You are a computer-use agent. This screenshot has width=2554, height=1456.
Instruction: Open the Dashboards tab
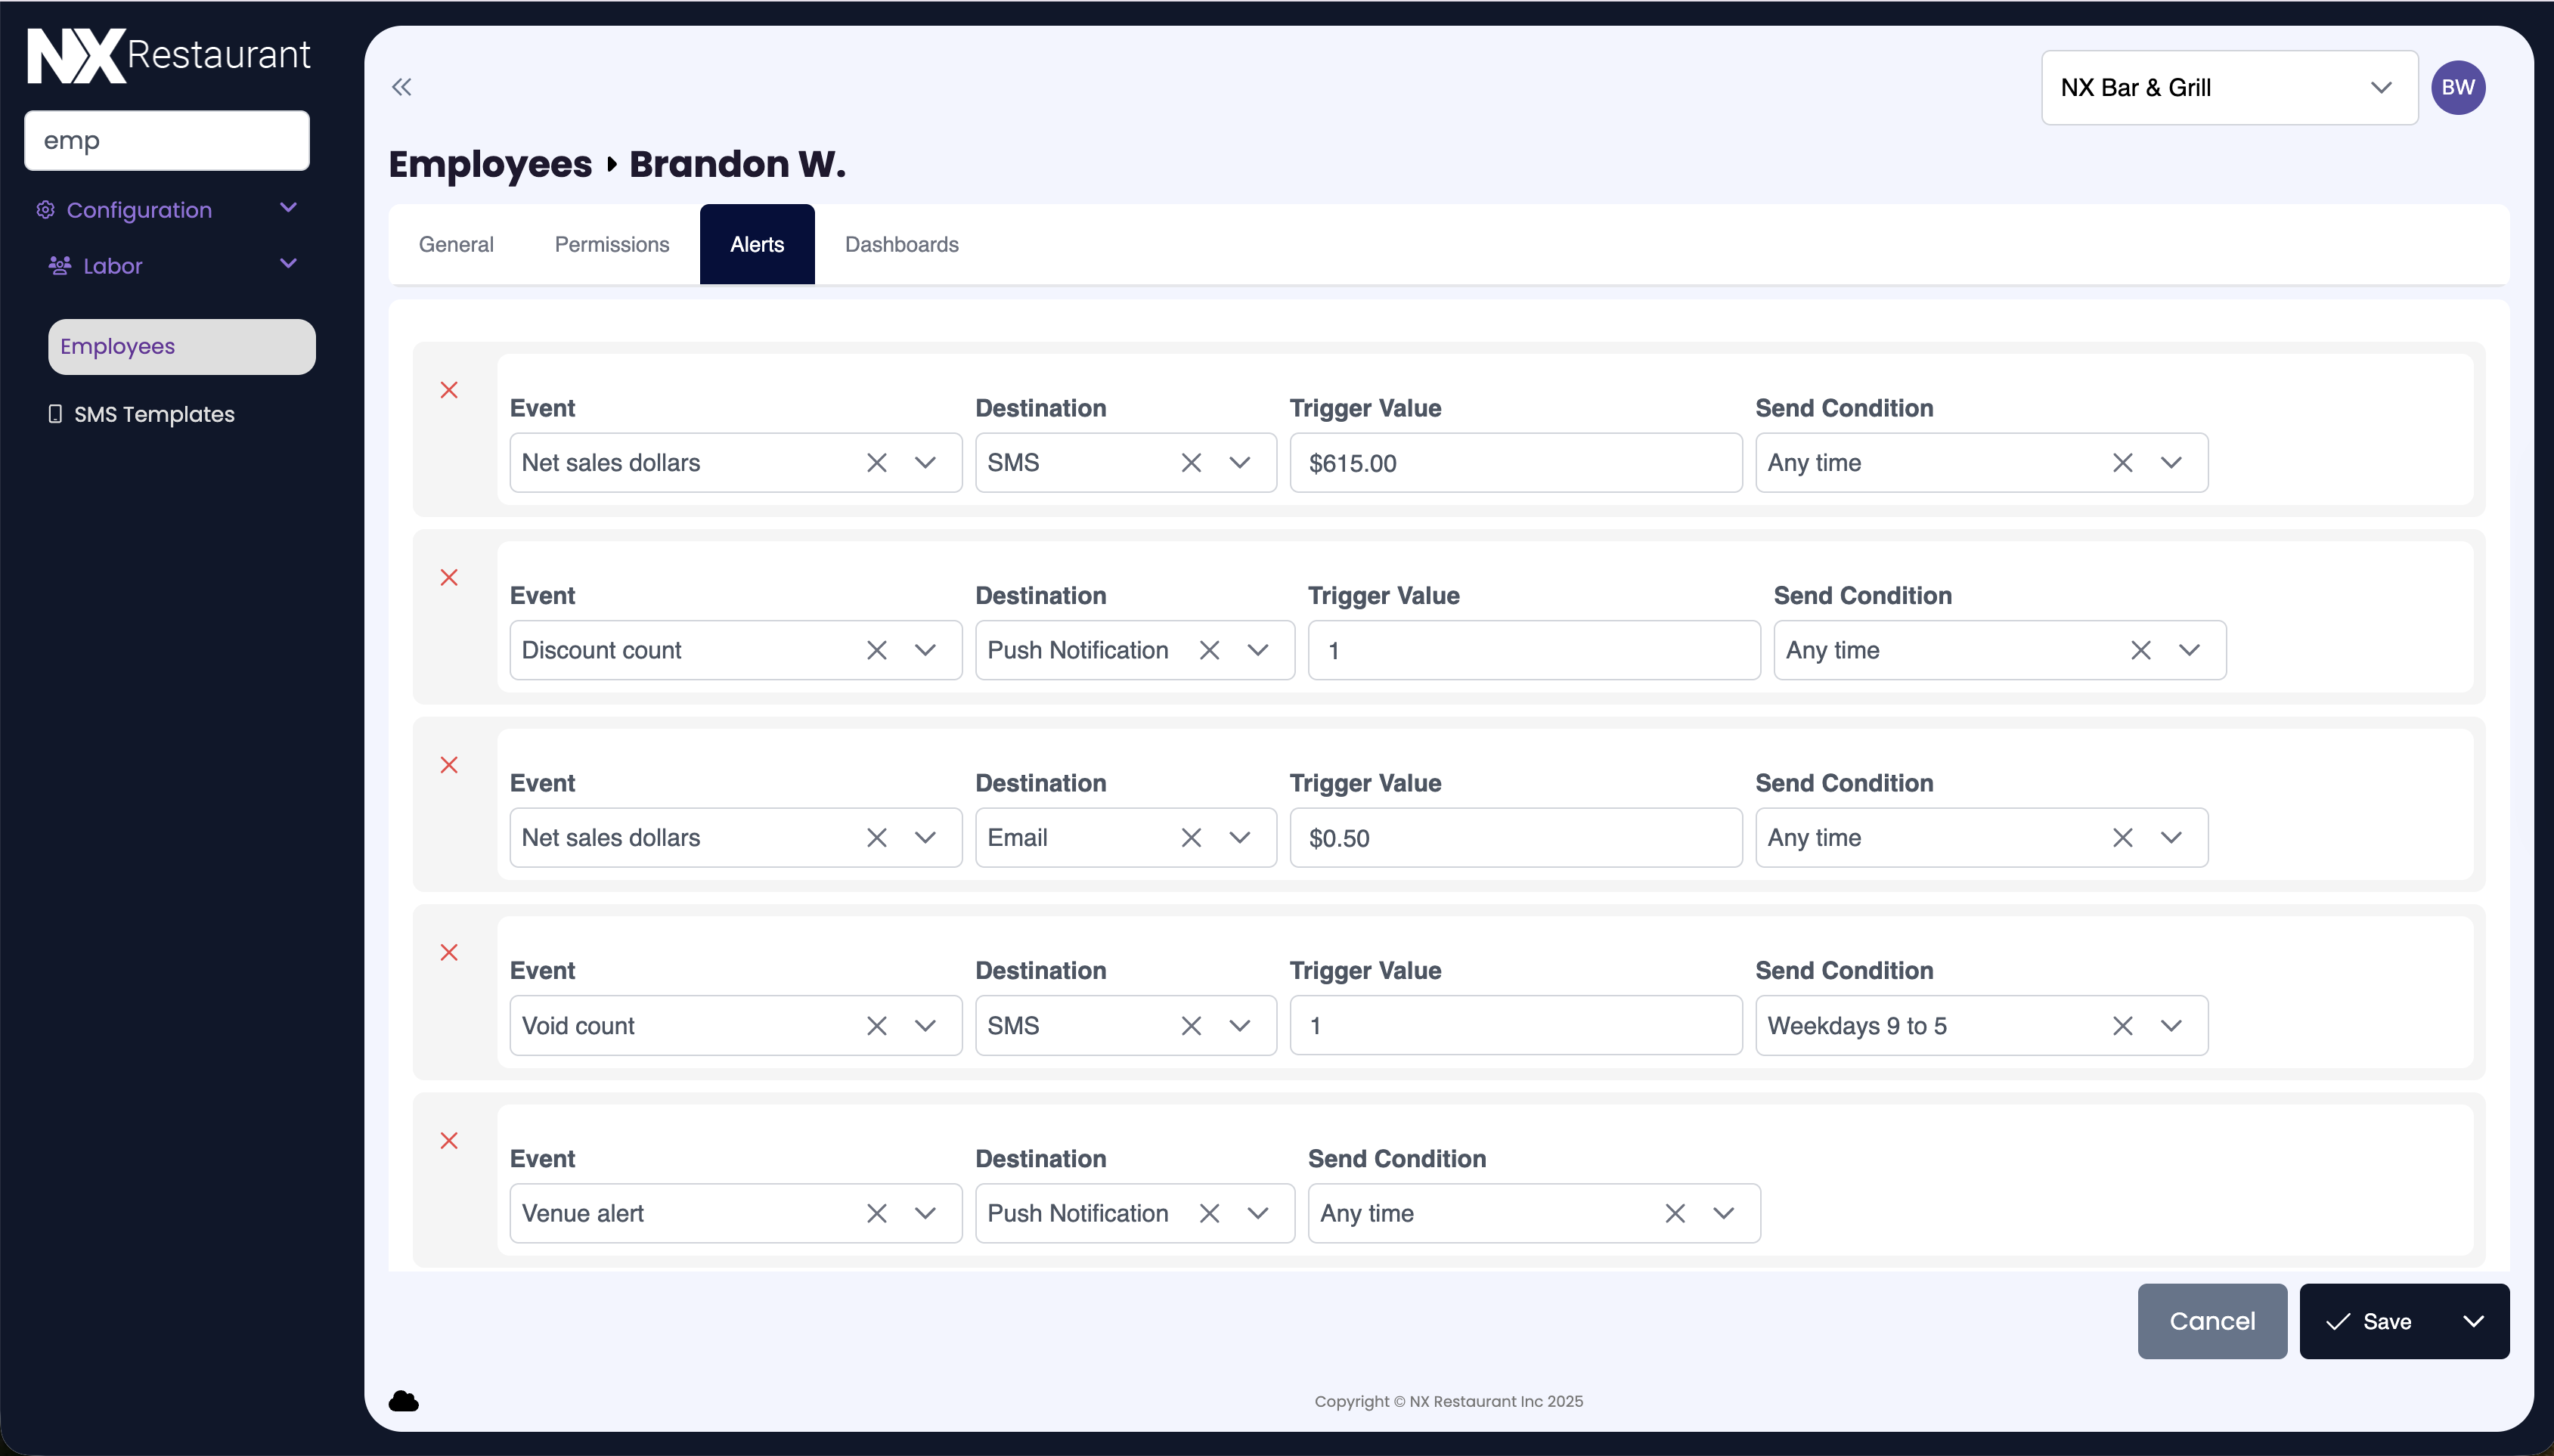tap(901, 244)
